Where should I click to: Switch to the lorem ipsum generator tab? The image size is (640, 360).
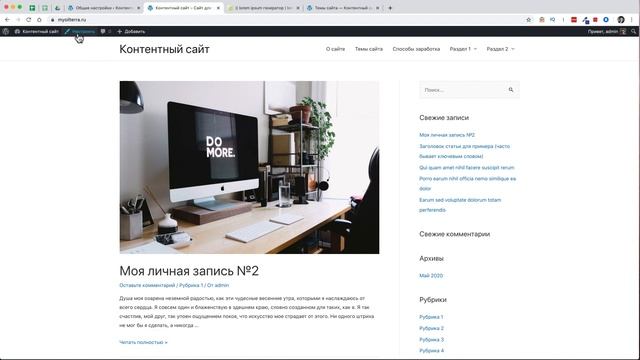[x=264, y=8]
